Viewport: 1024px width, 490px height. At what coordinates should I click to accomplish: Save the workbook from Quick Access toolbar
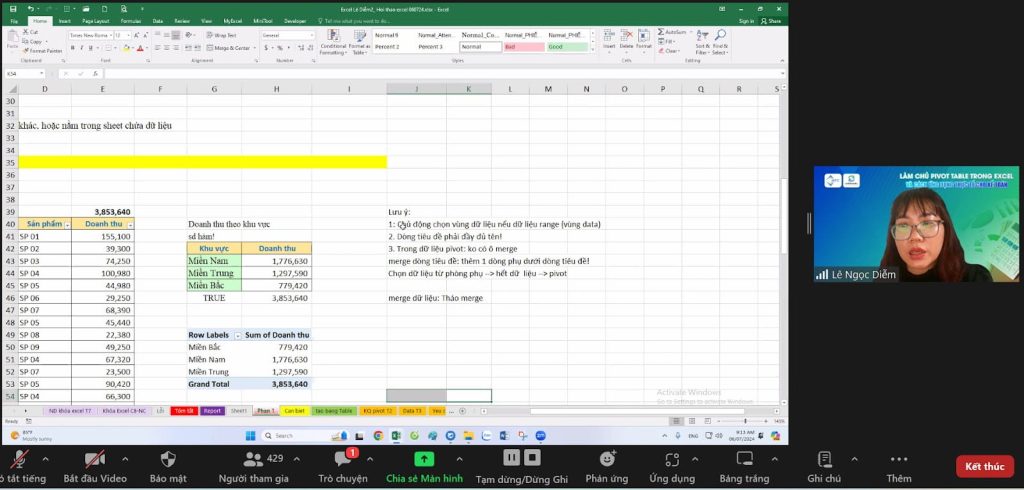pos(13,9)
